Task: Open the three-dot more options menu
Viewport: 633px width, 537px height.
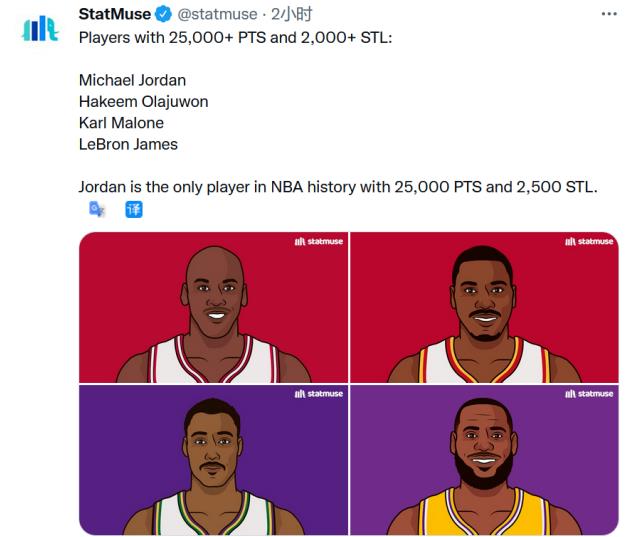Action: point(609,14)
